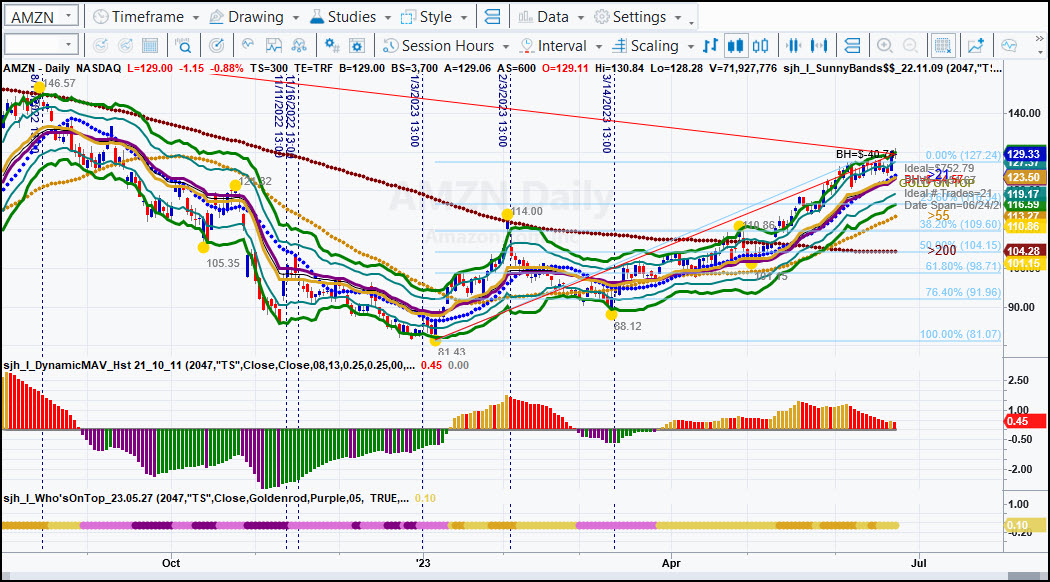Decrease bar spacing
Viewport: 1050px width, 582px height.
794,46
